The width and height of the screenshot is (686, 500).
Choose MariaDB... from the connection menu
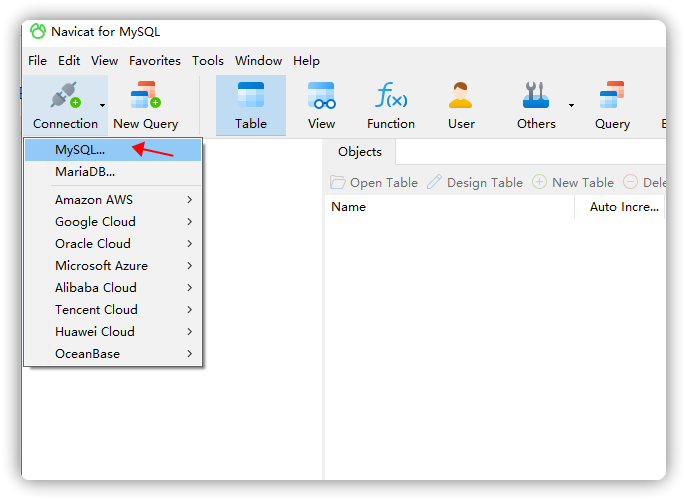click(85, 172)
